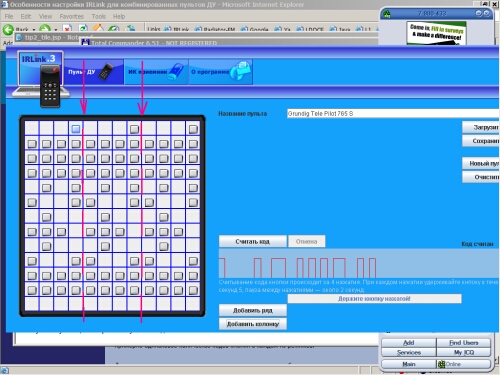Open the IRLink shortcut in Links bar
The image size is (500, 375).
coord(177,30)
